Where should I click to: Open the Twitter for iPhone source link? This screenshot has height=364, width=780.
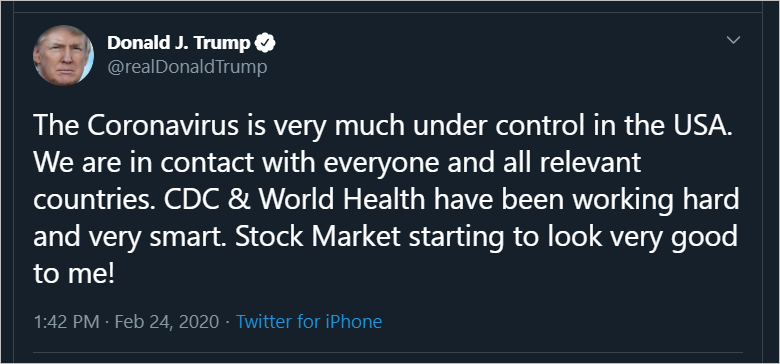[309, 321]
